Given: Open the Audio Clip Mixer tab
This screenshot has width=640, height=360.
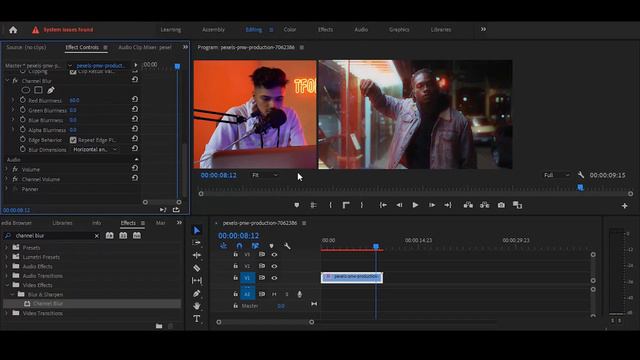Looking at the screenshot, I should point(145,47).
